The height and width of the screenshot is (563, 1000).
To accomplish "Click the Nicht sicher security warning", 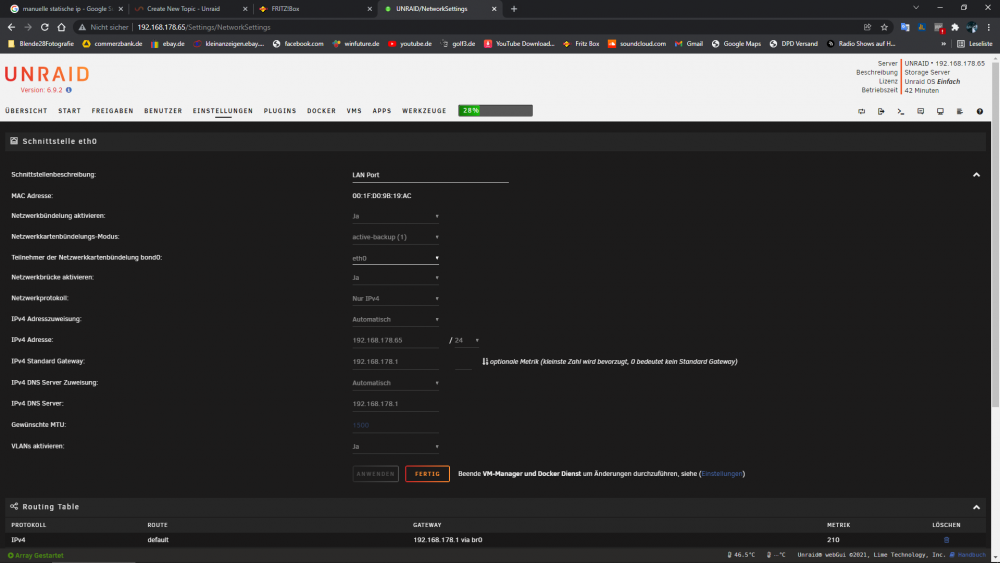I will coord(103,27).
